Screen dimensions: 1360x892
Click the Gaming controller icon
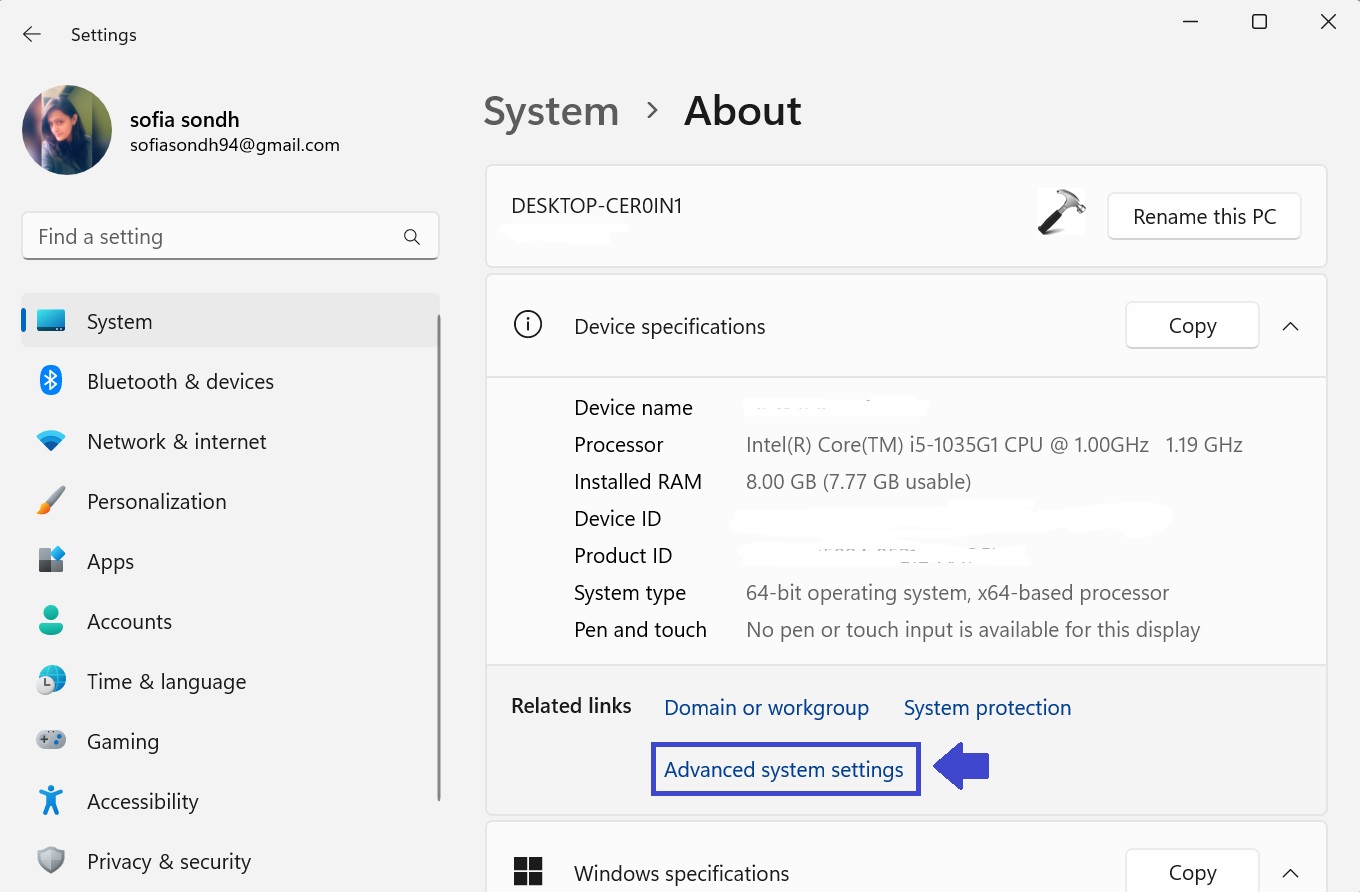tap(51, 741)
